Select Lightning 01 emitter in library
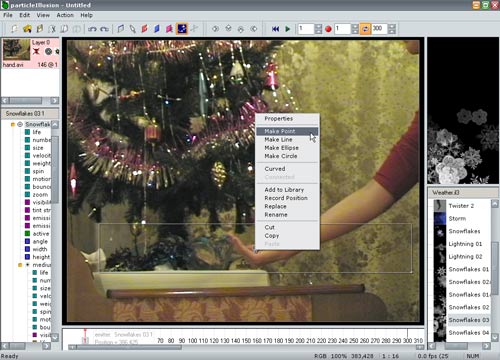Viewport: 500px width, 360px height. (465, 244)
